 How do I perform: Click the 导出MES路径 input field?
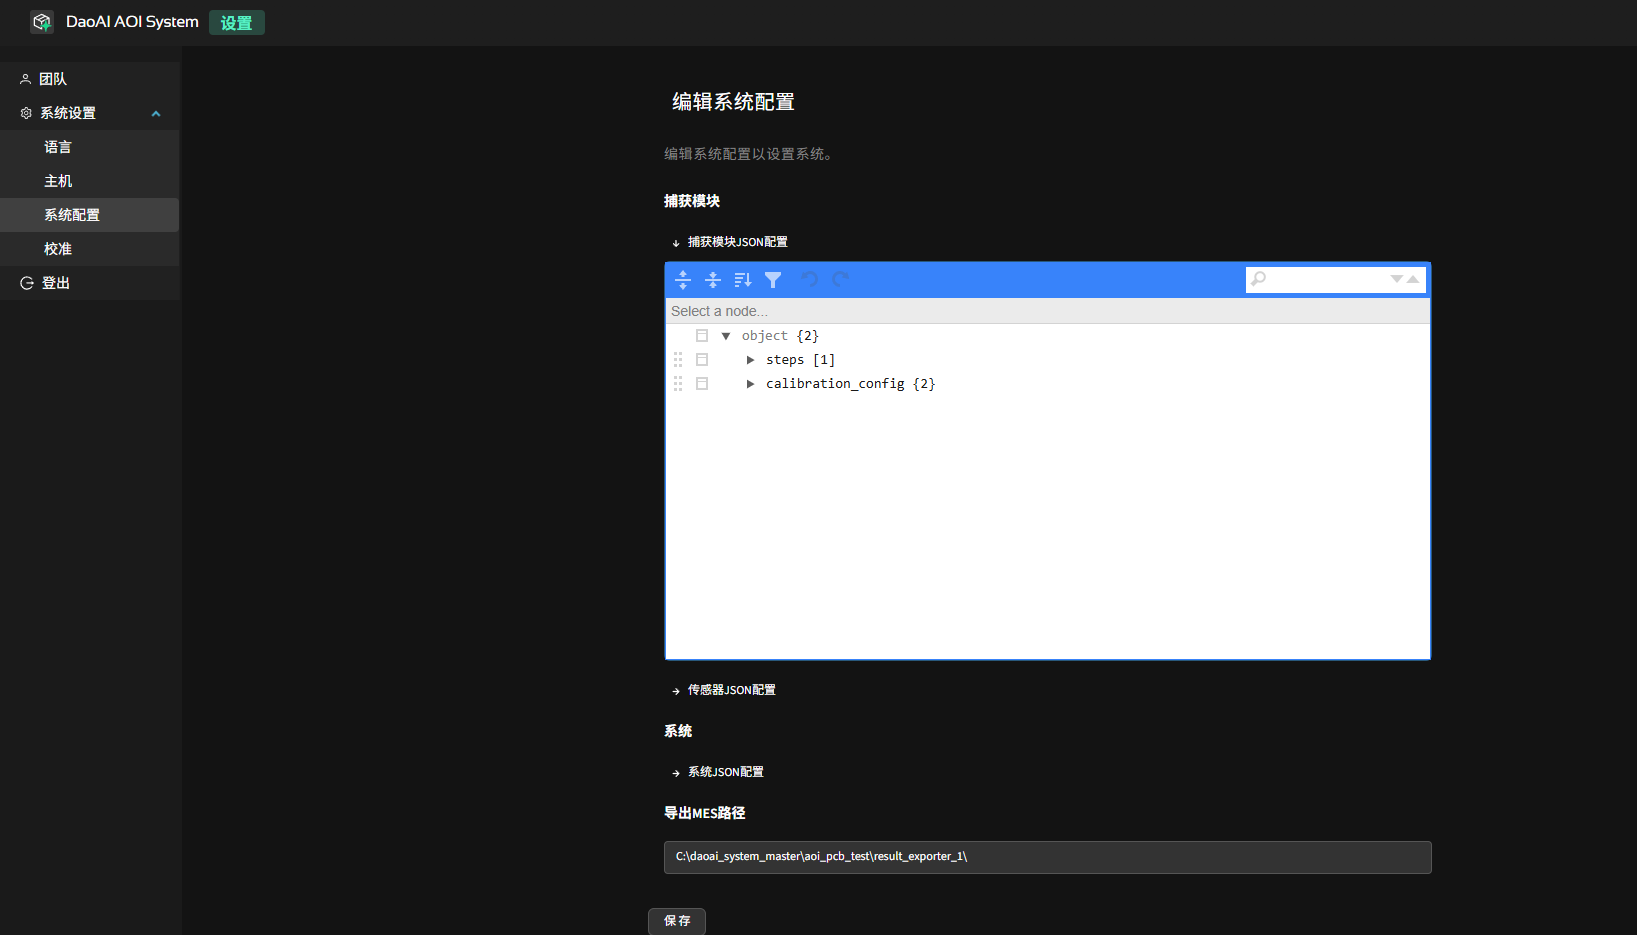pos(1047,857)
